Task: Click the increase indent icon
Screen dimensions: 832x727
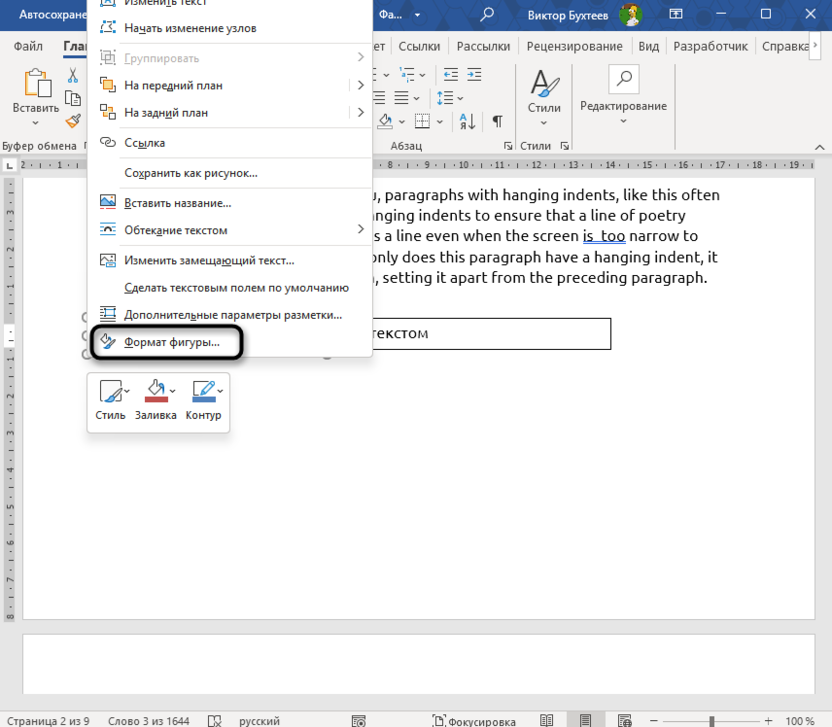Action: point(473,74)
